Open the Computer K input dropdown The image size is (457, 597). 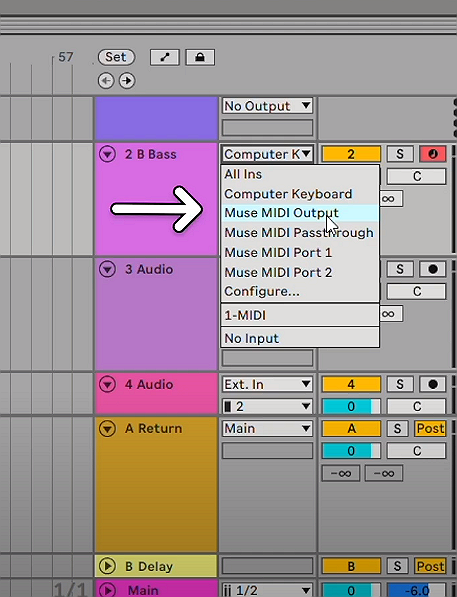267,154
